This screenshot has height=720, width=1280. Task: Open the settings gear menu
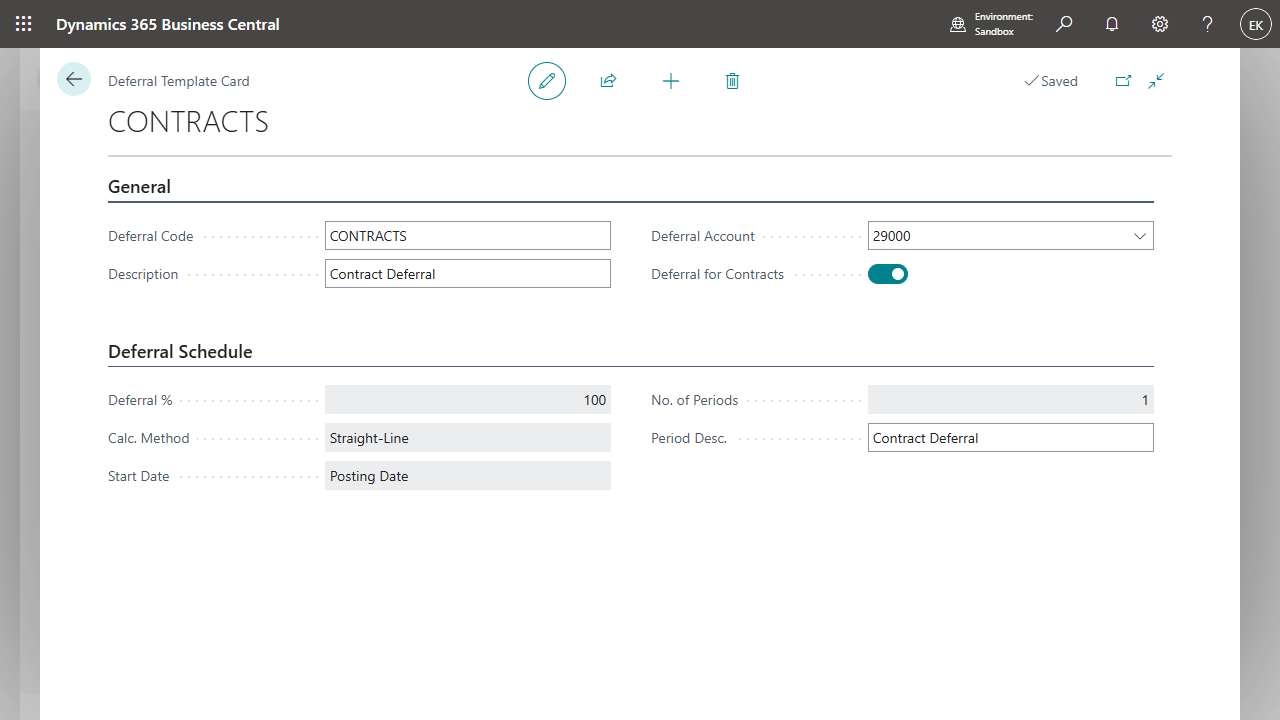click(1160, 24)
